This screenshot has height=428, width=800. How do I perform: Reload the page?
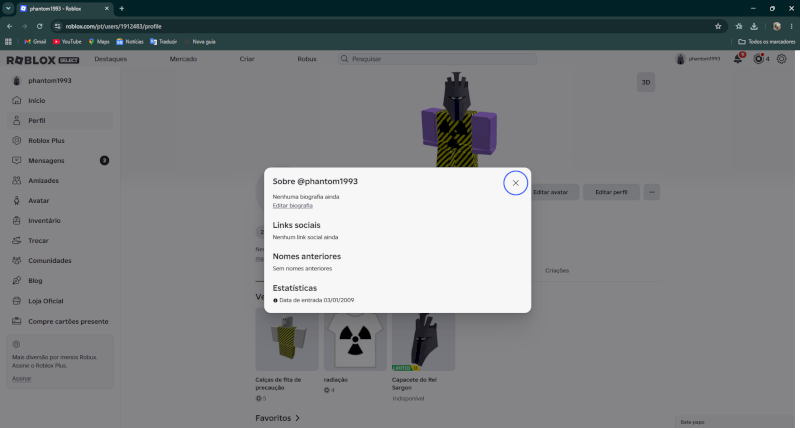pos(39,26)
